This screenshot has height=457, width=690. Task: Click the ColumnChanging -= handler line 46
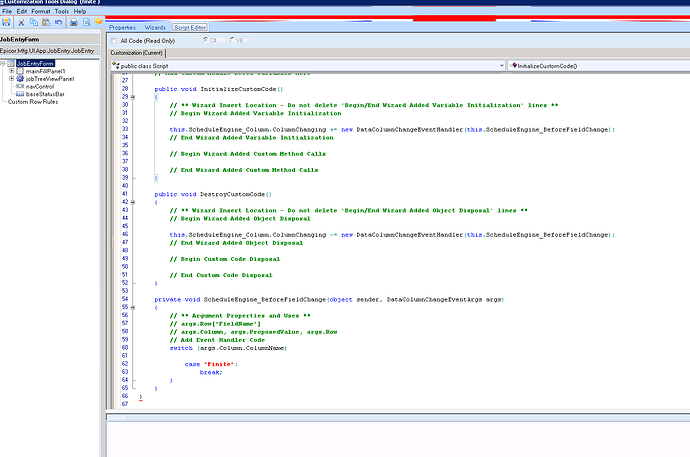coord(392,234)
